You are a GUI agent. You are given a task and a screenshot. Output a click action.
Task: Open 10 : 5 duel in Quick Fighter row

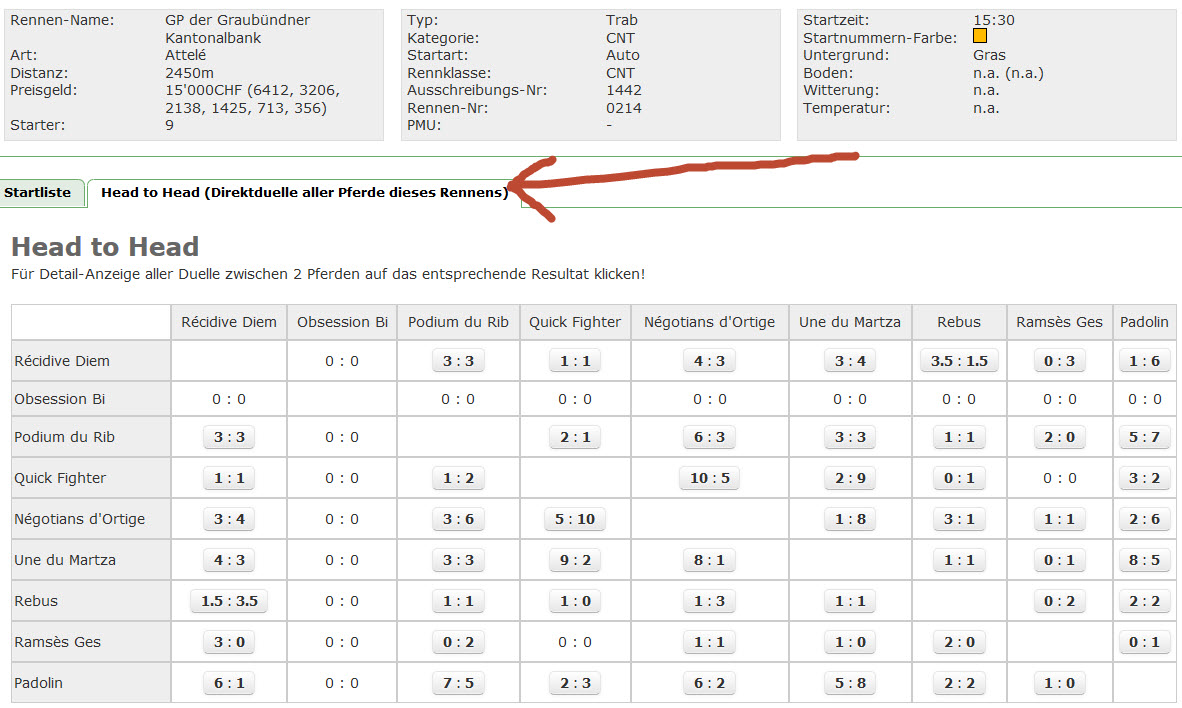(x=709, y=478)
